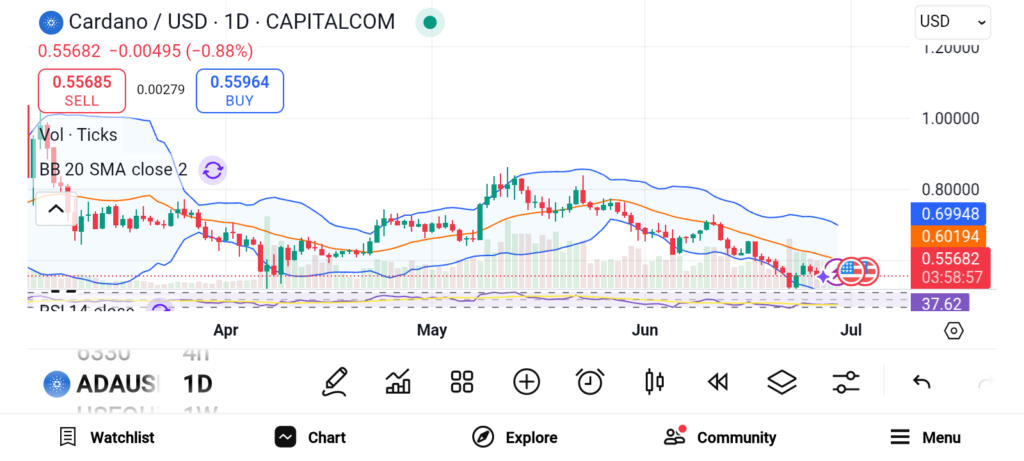Viewport: 1024px width, 461px height.
Task: Collapse the indicator legend chevron
Action: tap(56, 209)
